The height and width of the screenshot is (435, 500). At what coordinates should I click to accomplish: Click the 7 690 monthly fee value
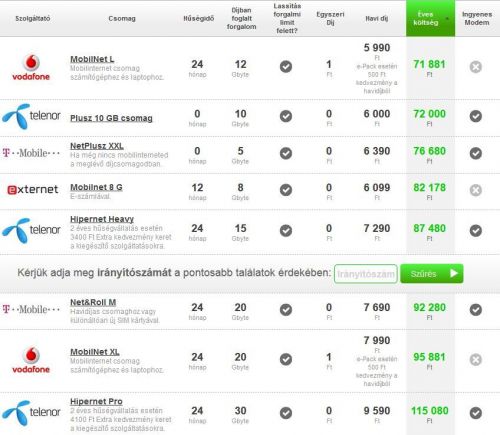[377, 308]
